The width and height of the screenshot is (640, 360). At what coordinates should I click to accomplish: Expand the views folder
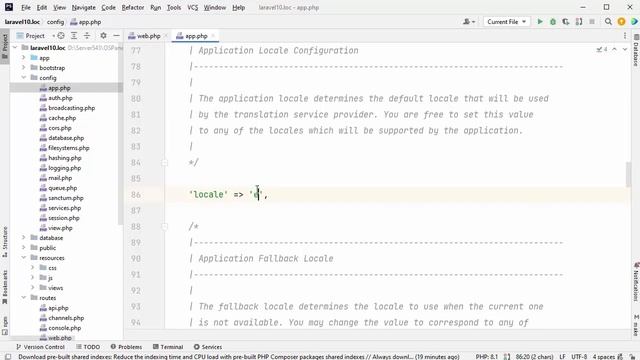[33, 288]
